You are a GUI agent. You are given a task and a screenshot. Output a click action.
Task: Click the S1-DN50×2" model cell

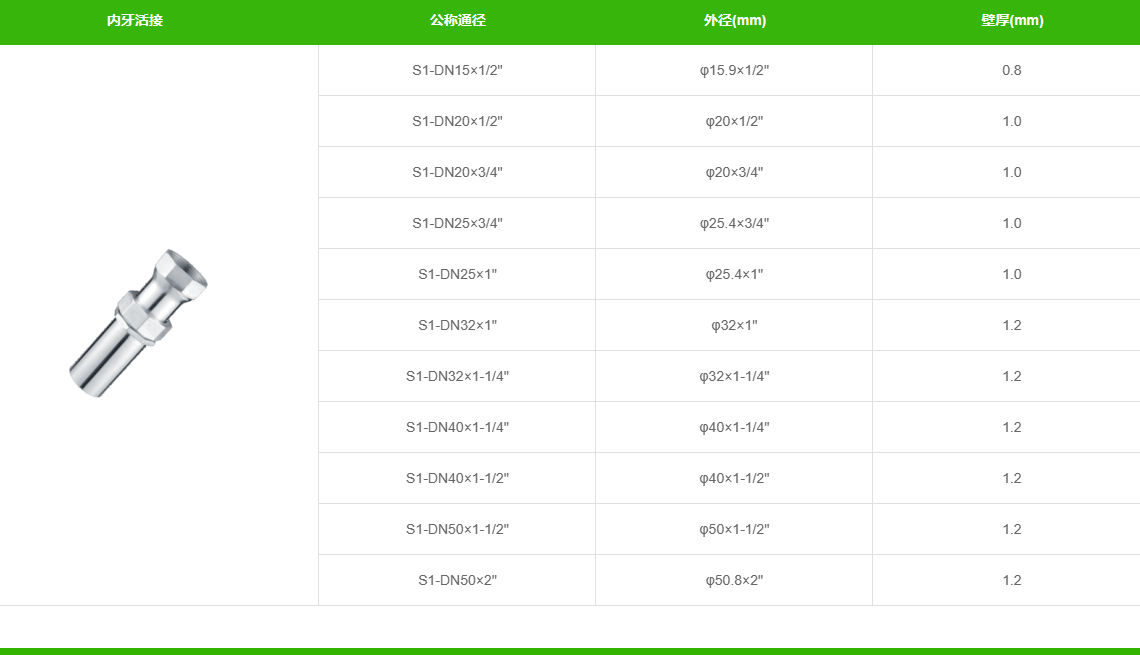point(457,580)
